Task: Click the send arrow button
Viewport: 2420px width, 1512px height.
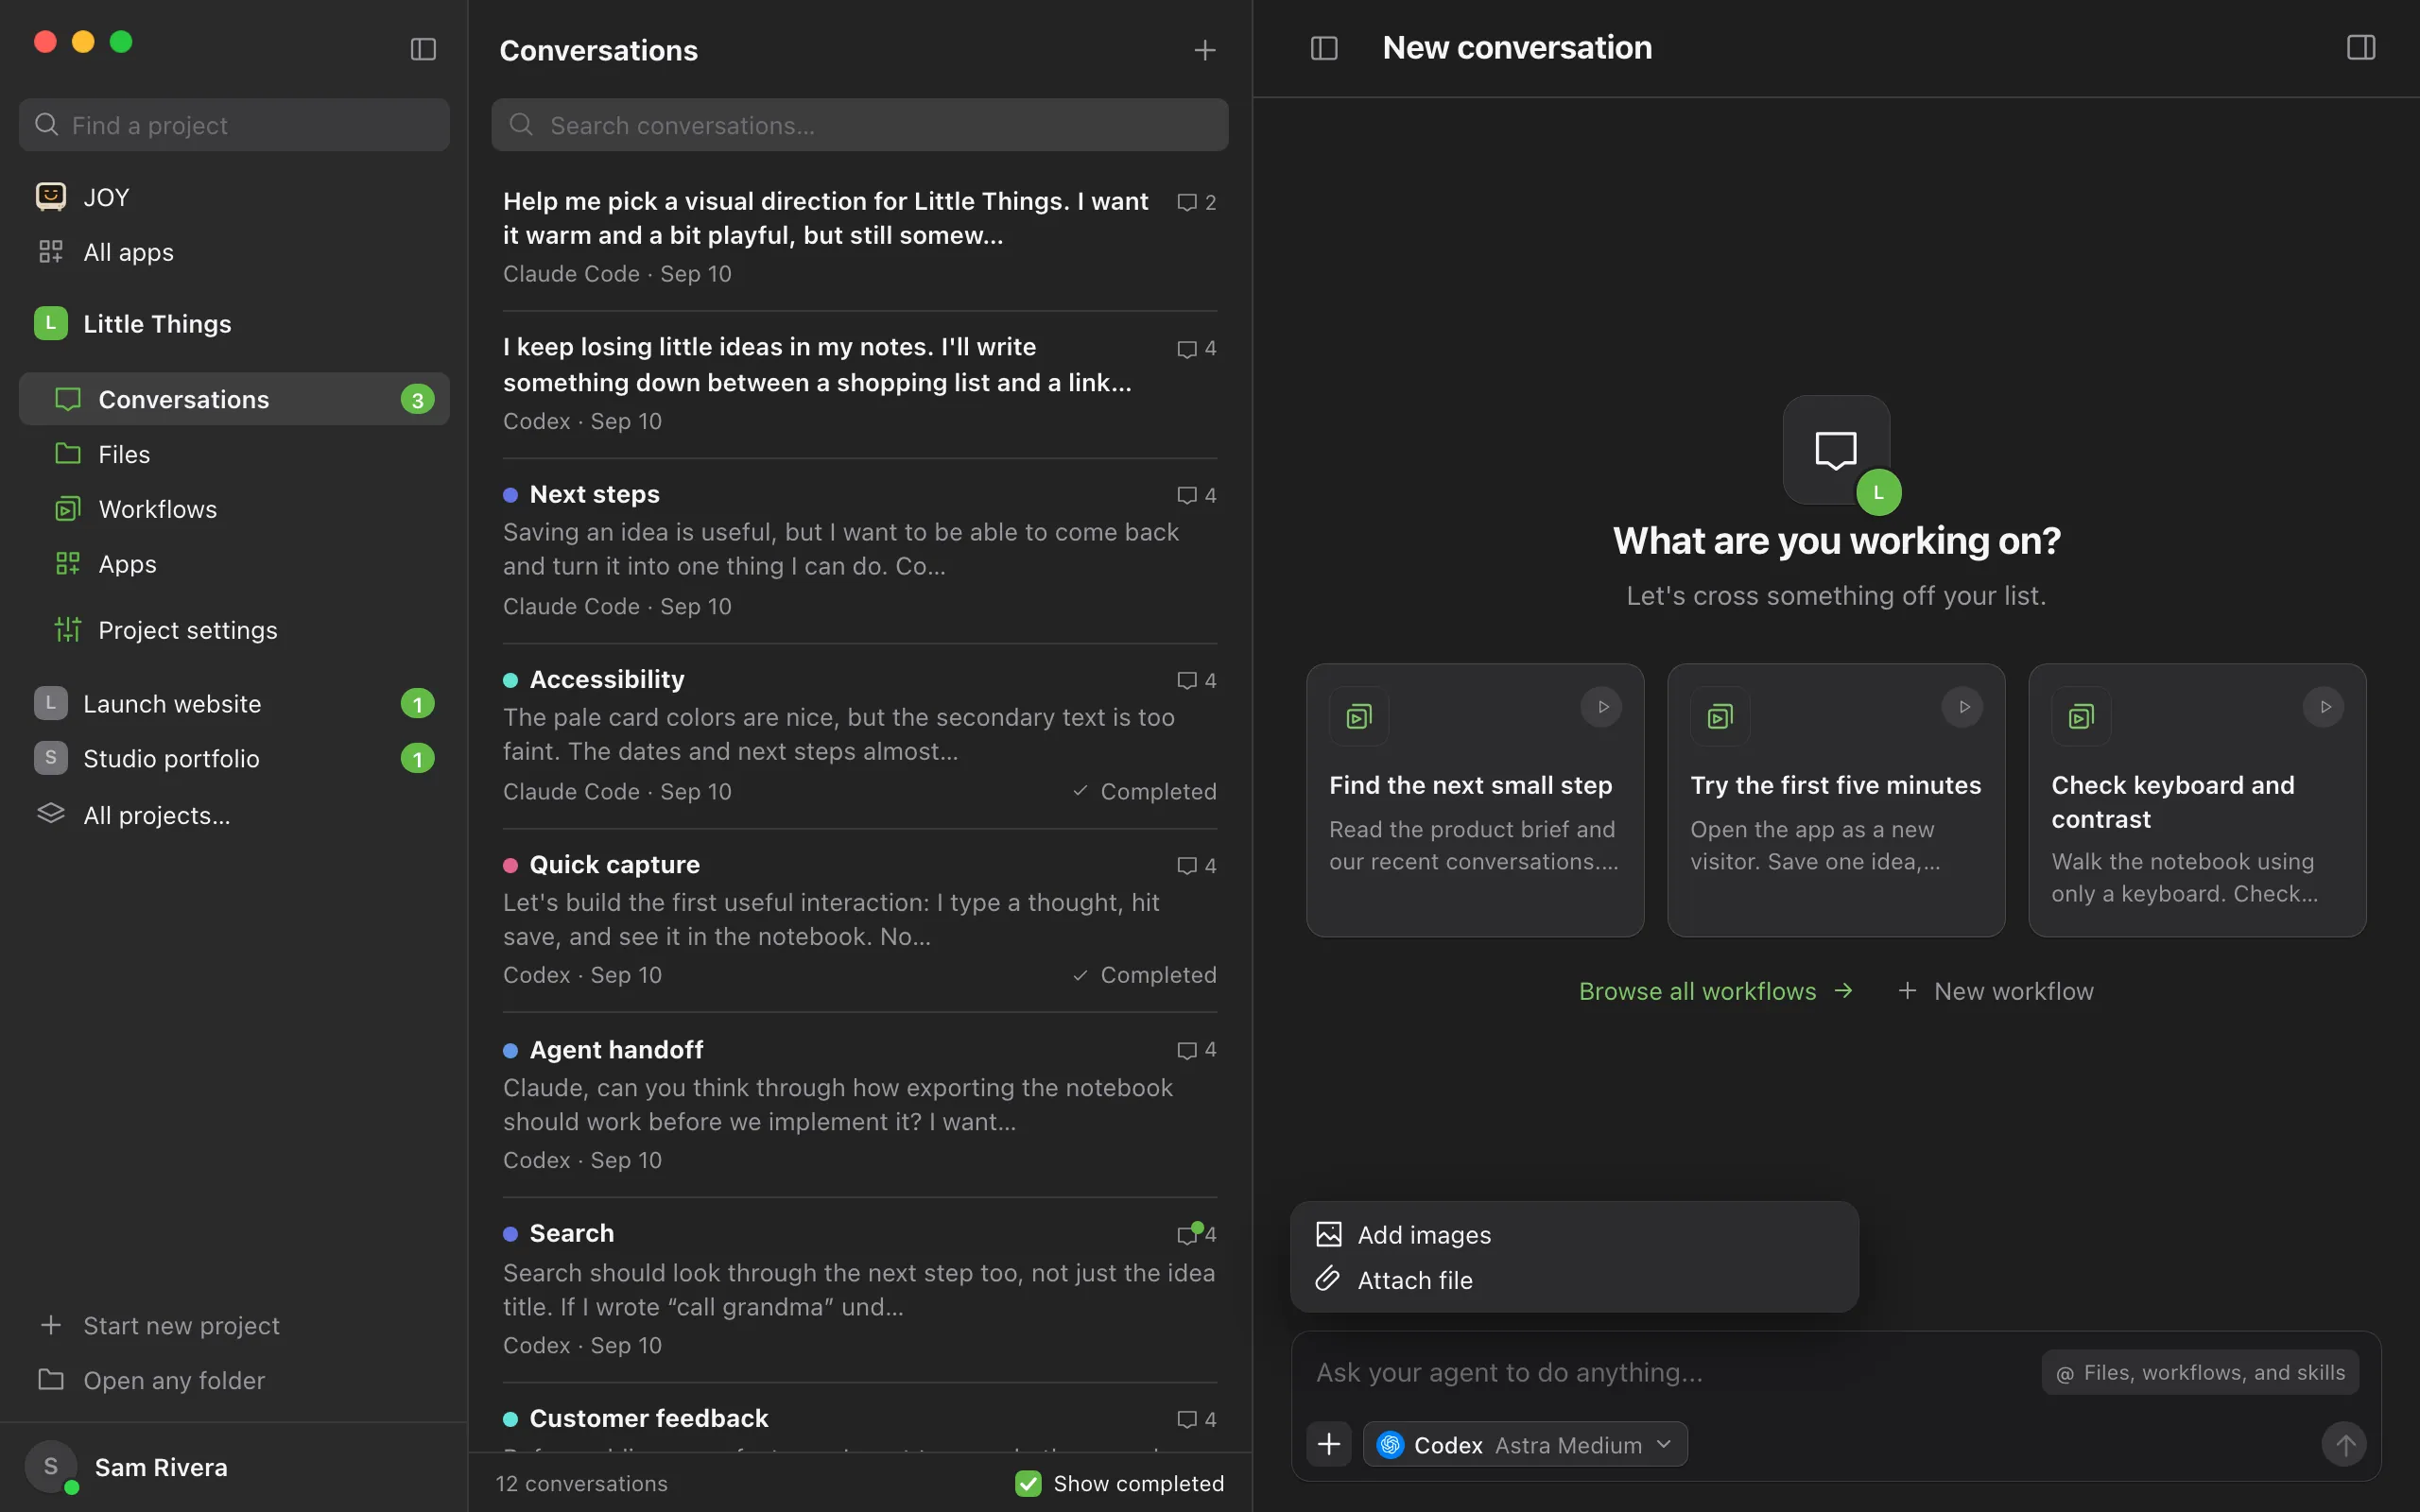Action: (x=2344, y=1444)
